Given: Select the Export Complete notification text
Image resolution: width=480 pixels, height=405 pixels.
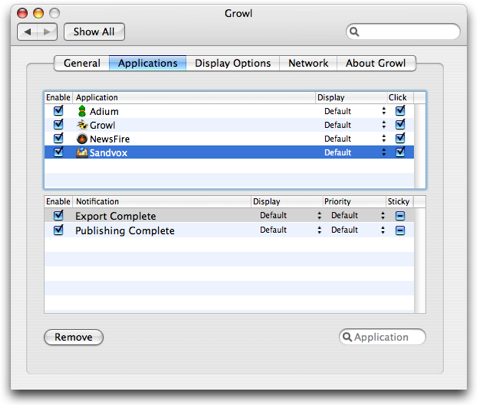Looking at the screenshot, I should coord(115,216).
